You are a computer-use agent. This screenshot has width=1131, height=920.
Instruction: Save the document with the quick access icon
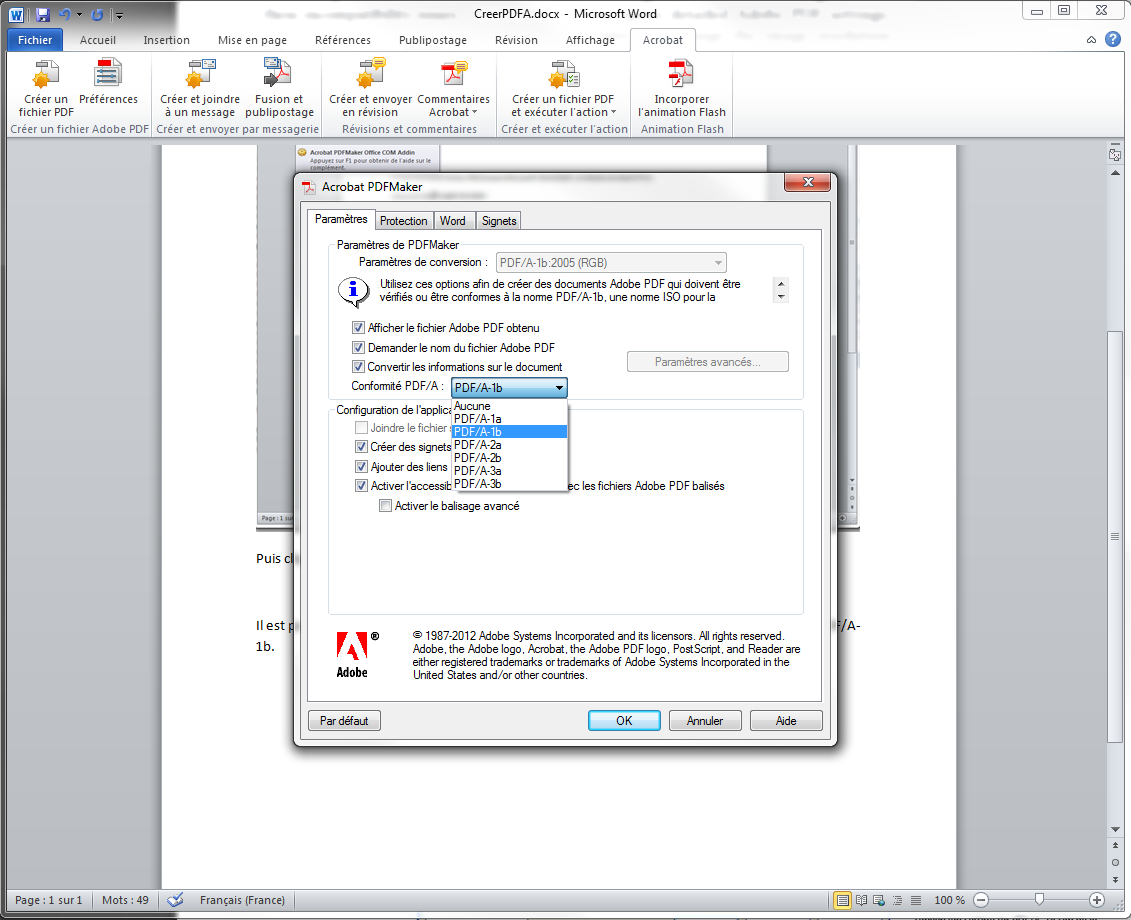[43, 15]
